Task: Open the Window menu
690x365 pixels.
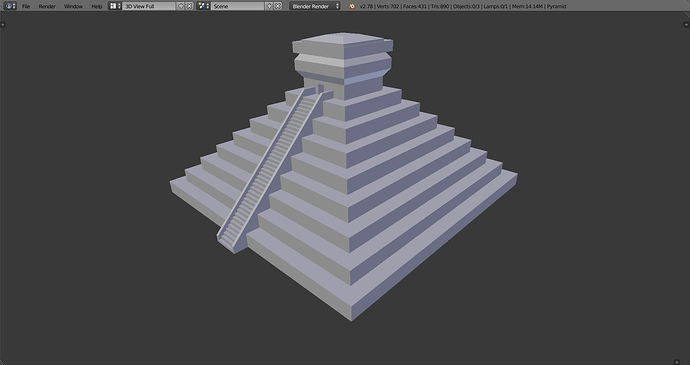Action: coord(73,6)
